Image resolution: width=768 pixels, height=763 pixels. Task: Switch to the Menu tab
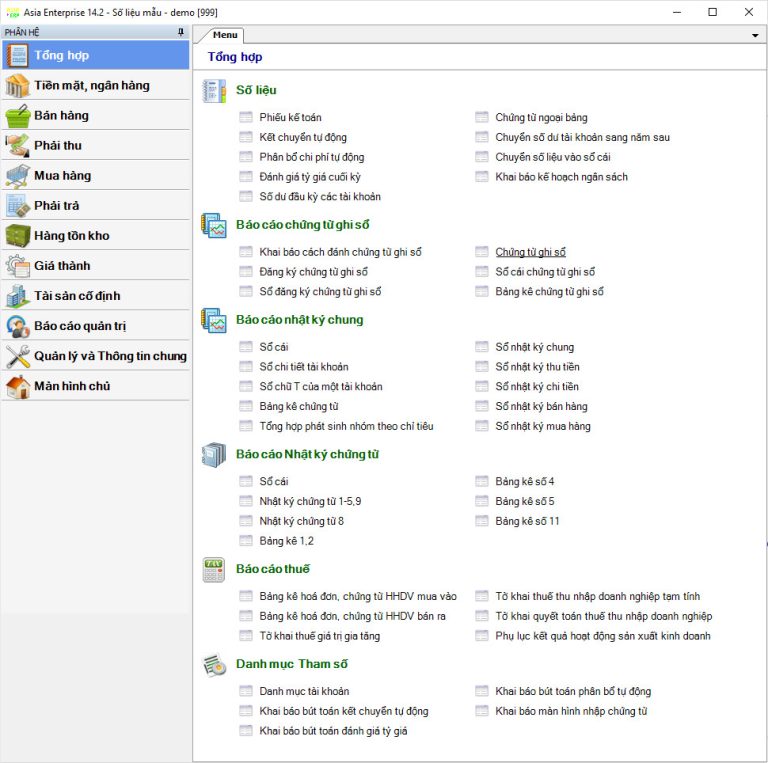click(x=225, y=35)
